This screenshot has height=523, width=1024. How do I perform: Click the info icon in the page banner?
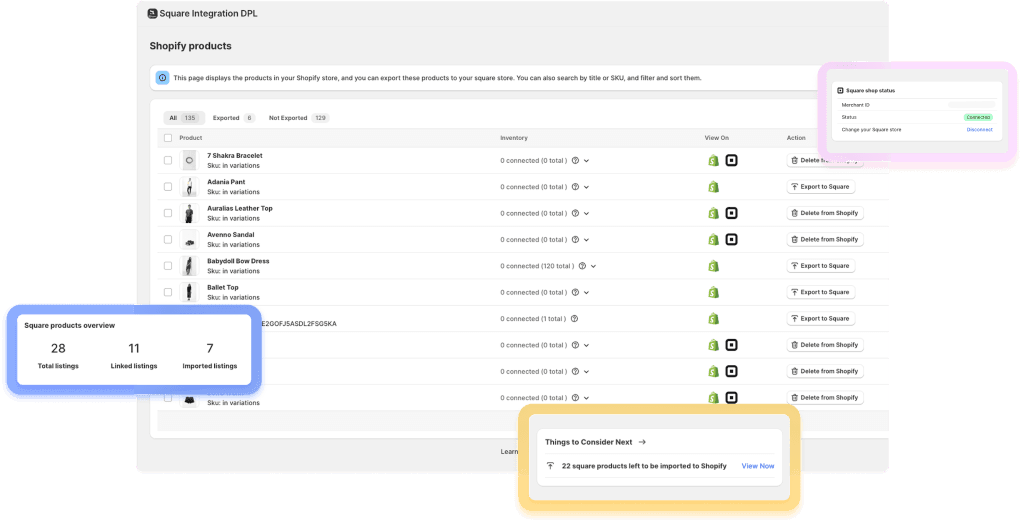[x=162, y=78]
